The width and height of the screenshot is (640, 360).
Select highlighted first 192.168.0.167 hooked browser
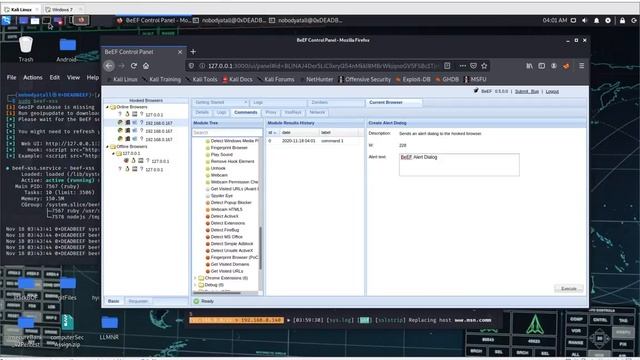coord(146,123)
